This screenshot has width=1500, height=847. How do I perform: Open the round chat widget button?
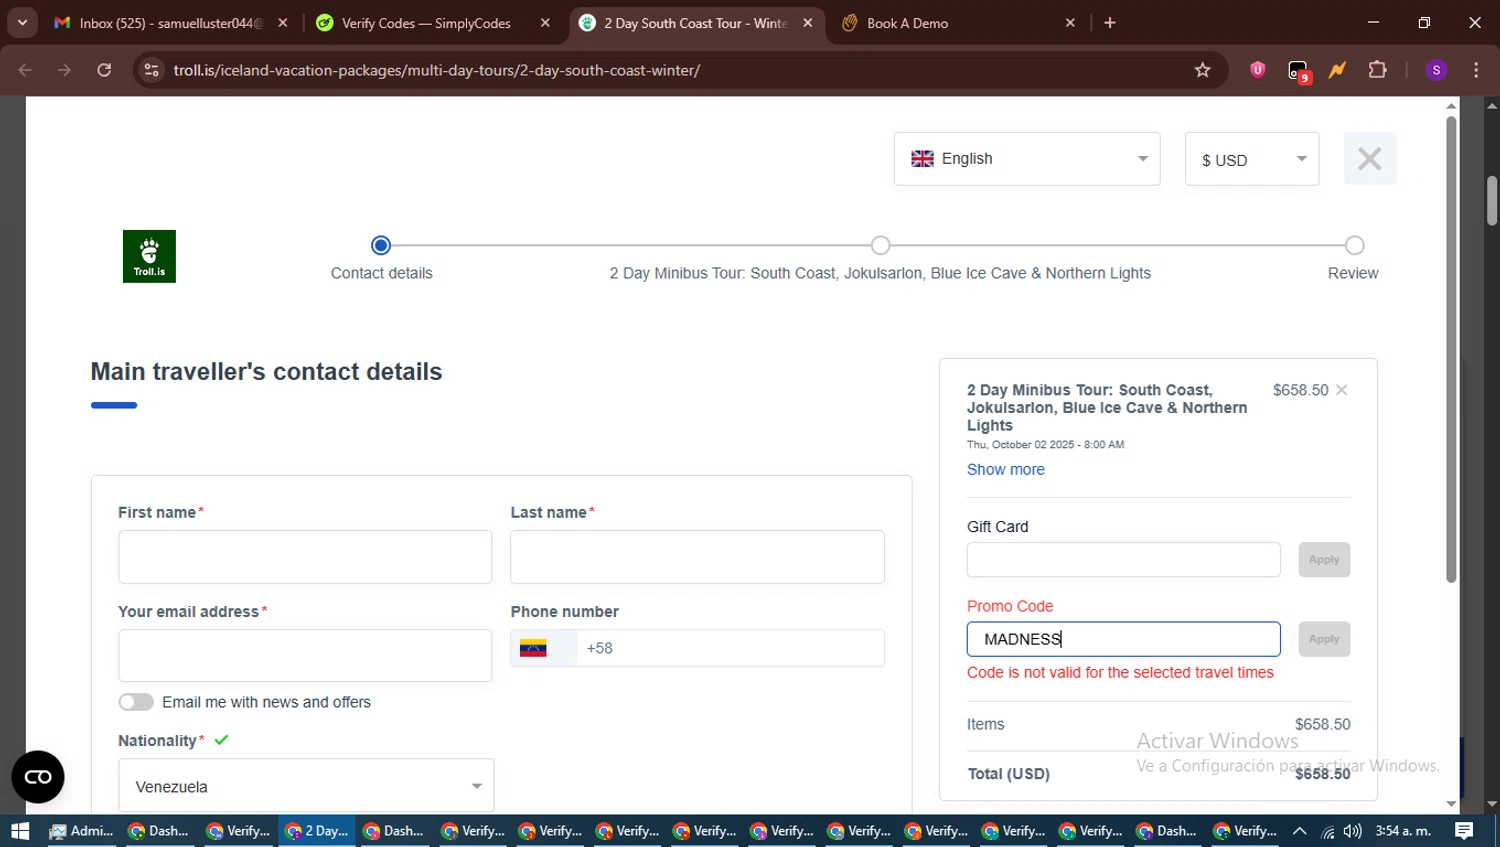38,777
